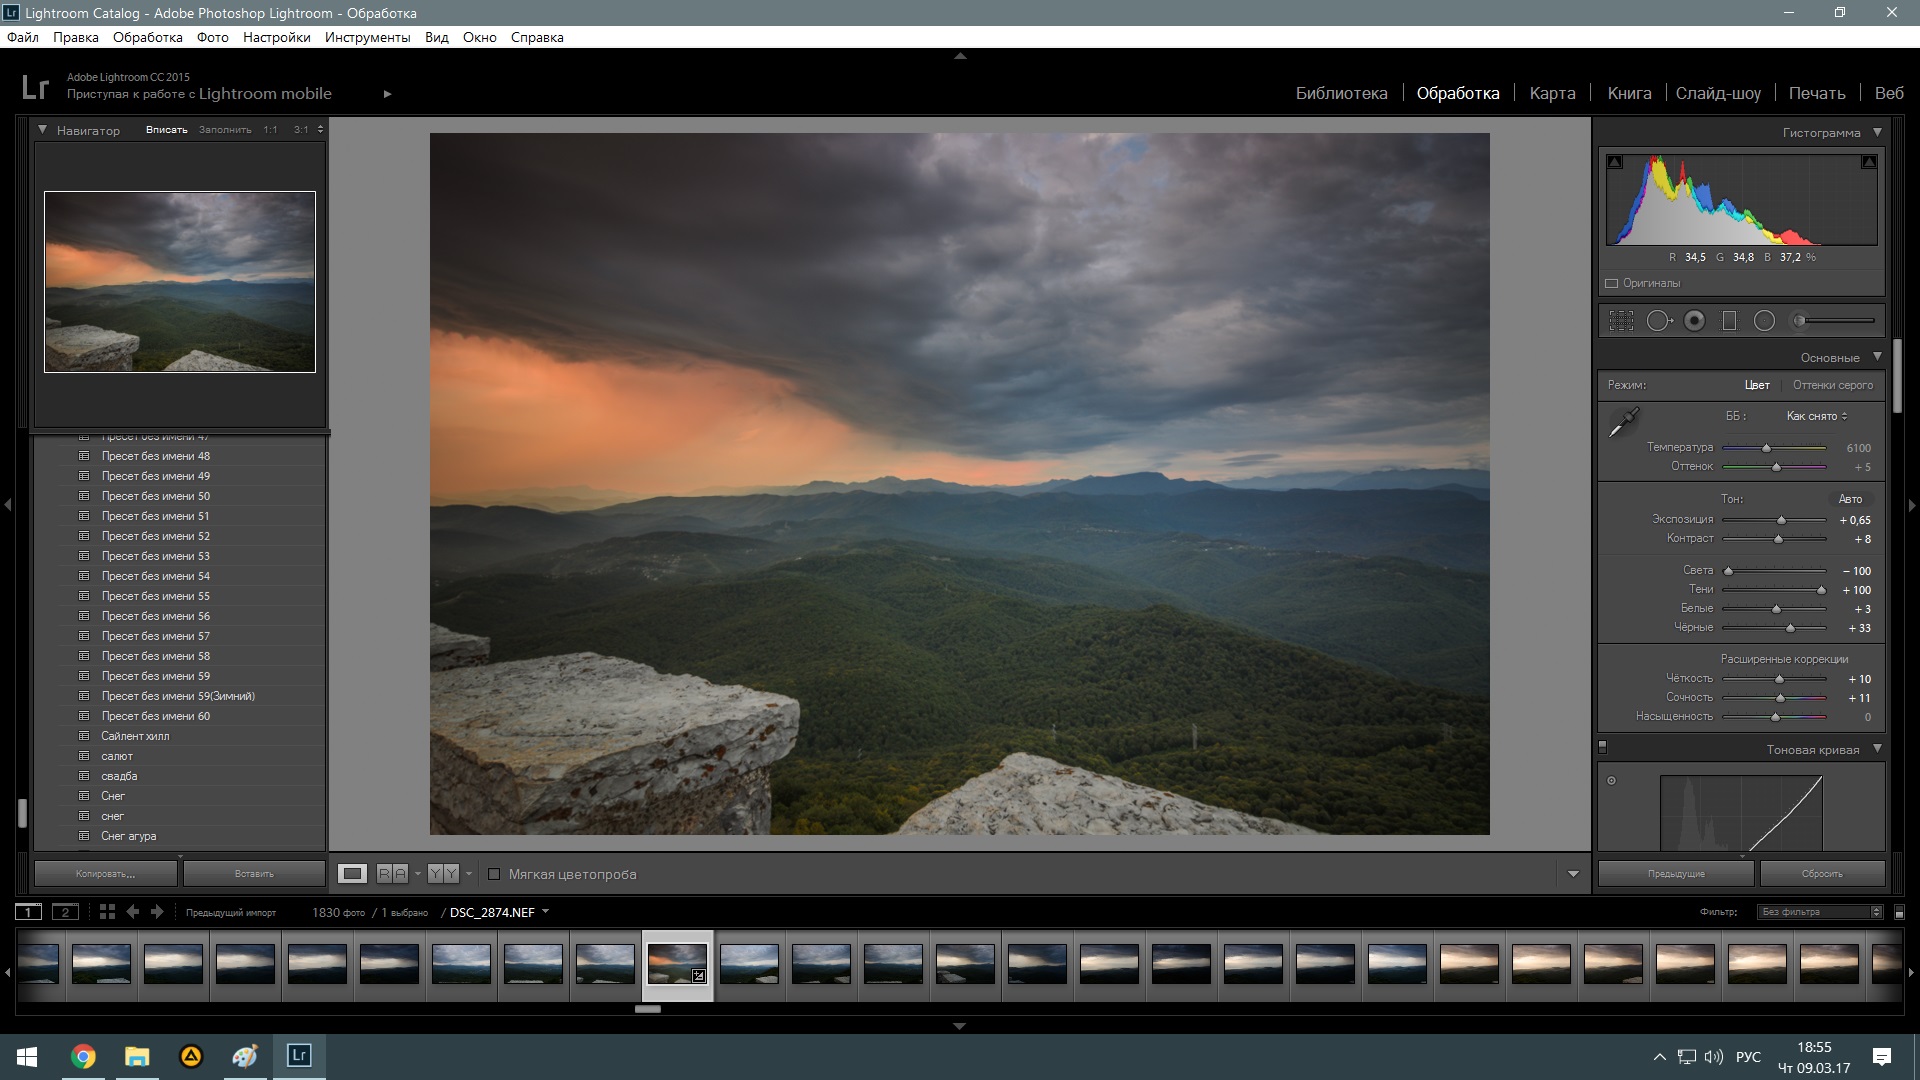This screenshot has height=1080, width=1920.
Task: Select the Red Eye Correction tool
Action: [1694, 321]
